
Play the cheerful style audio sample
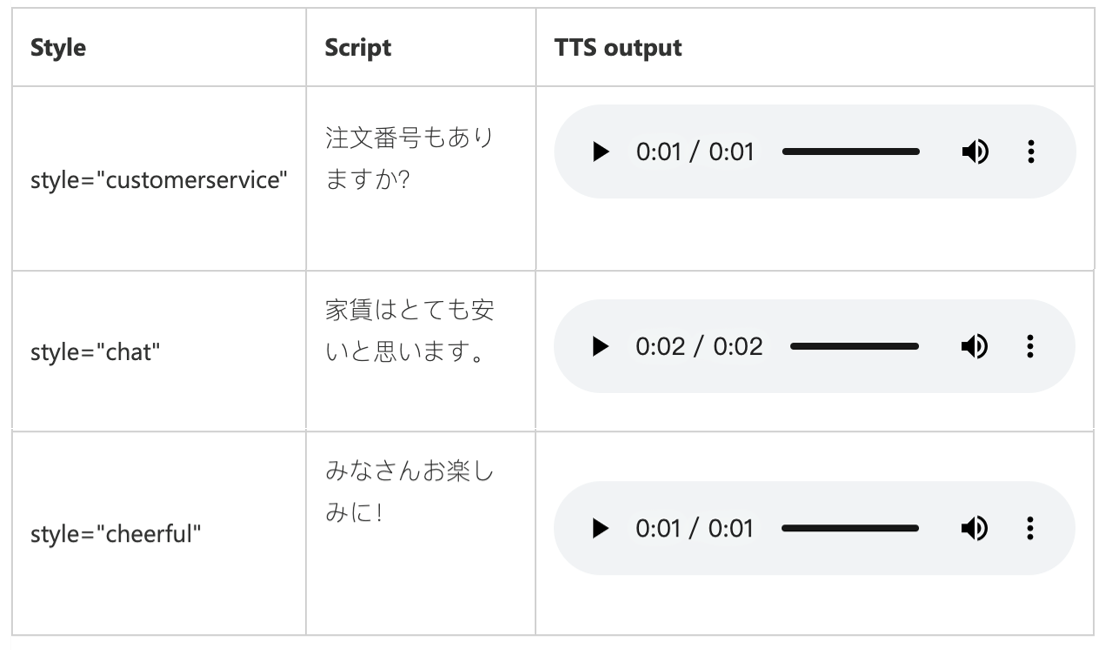[x=600, y=529]
